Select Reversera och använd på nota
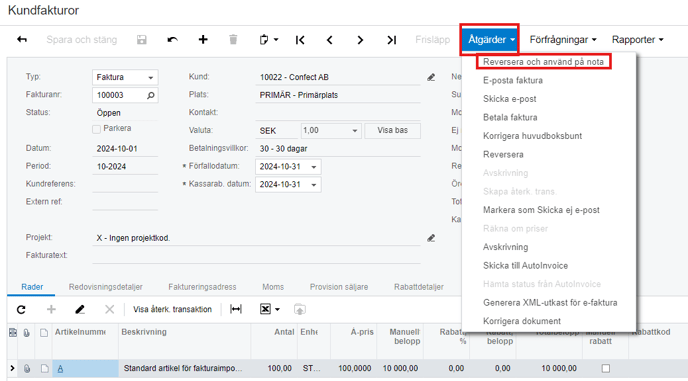Image resolution: width=688 pixels, height=381 pixels. pyautogui.click(x=543, y=62)
